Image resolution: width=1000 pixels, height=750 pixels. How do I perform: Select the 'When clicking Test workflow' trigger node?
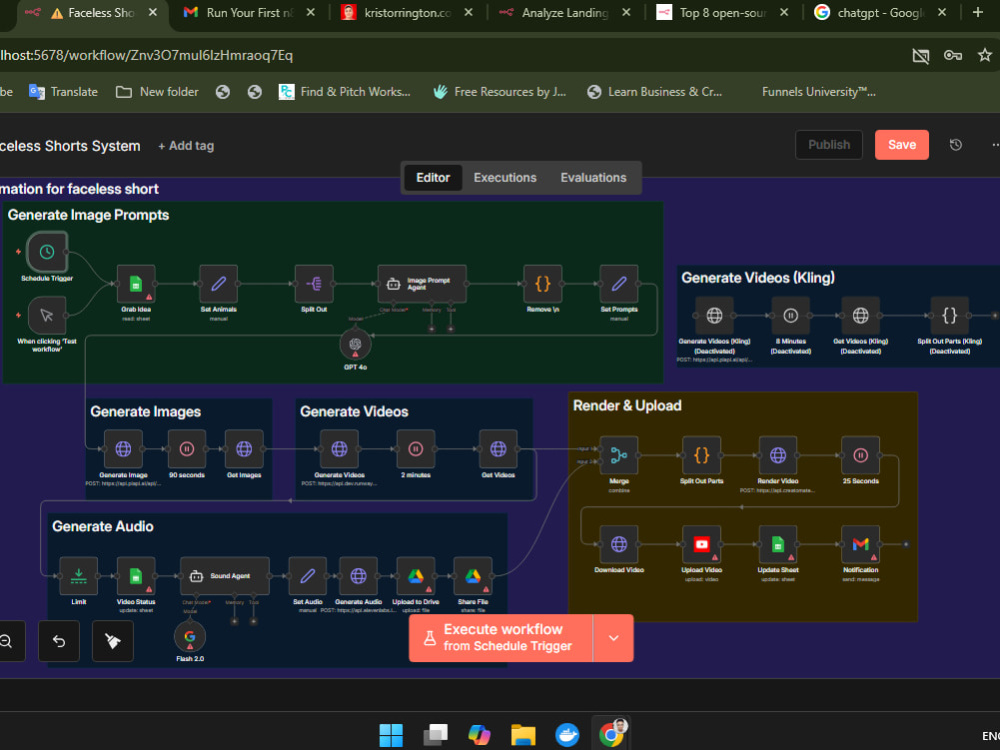pos(47,315)
